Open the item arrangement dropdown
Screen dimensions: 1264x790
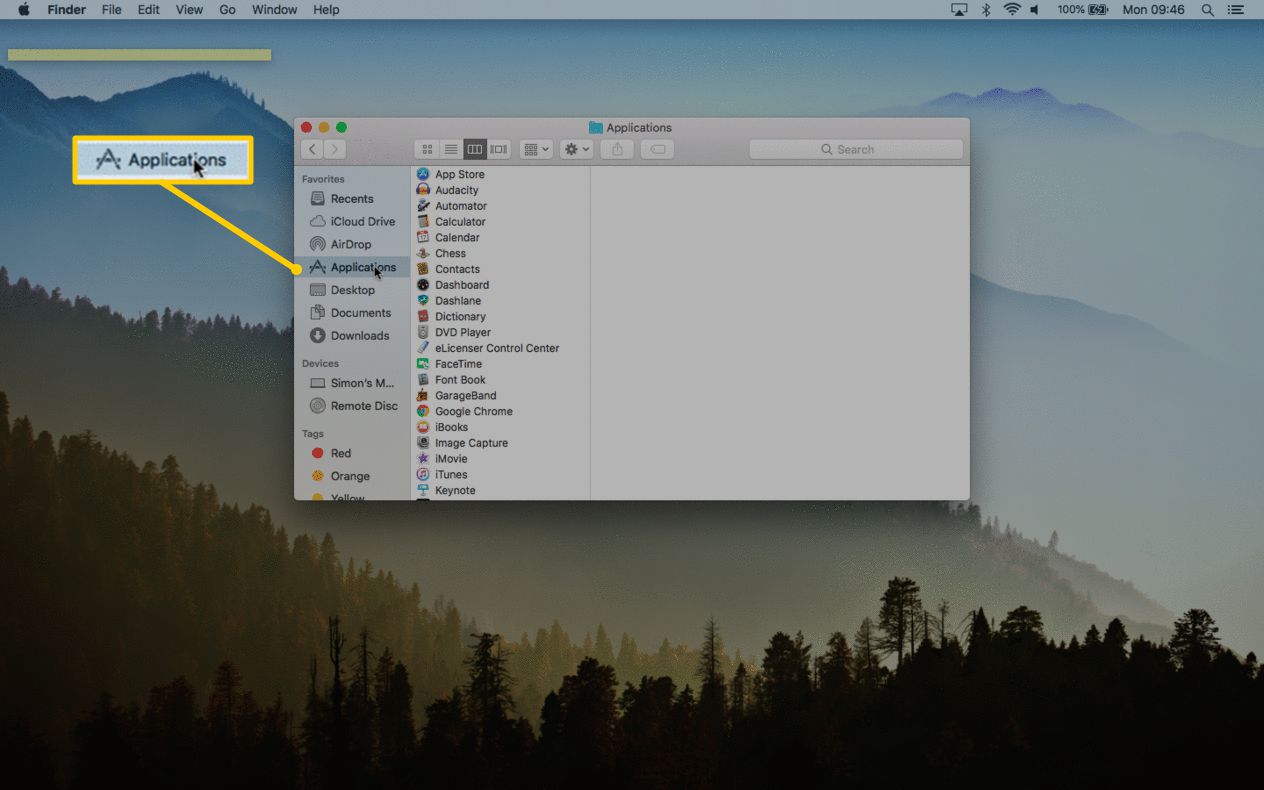pos(536,148)
